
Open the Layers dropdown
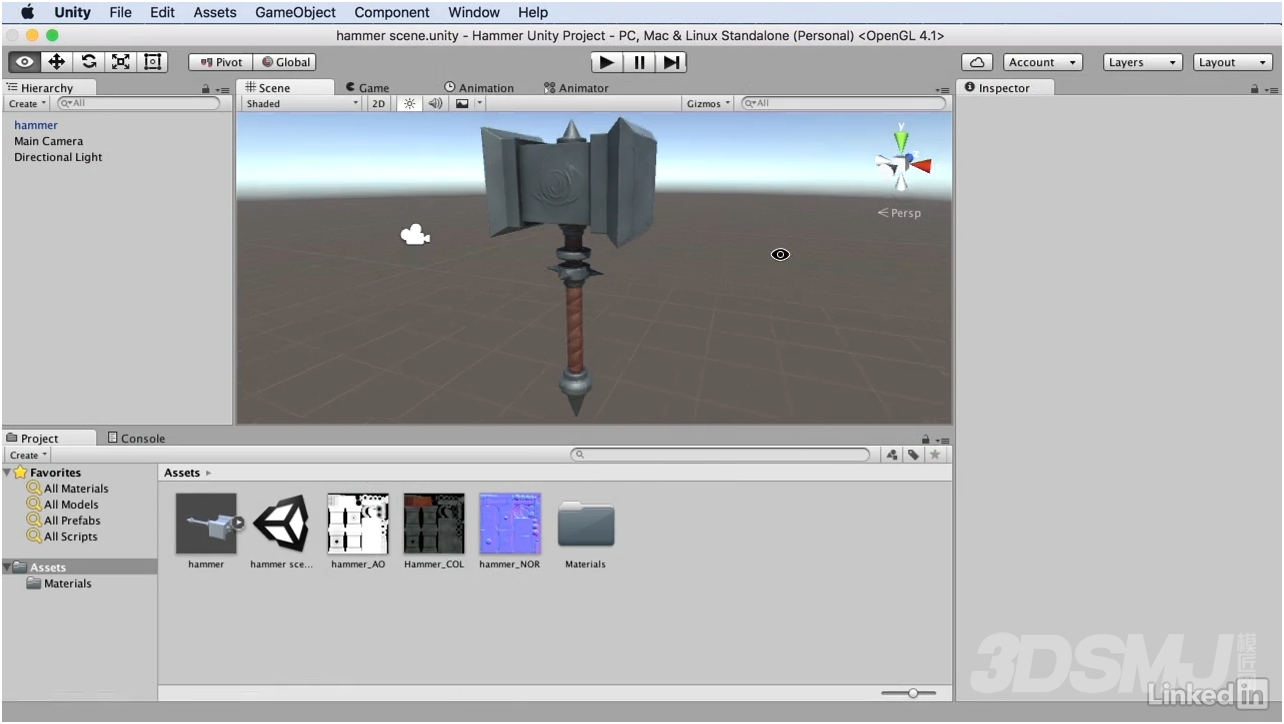point(1144,62)
